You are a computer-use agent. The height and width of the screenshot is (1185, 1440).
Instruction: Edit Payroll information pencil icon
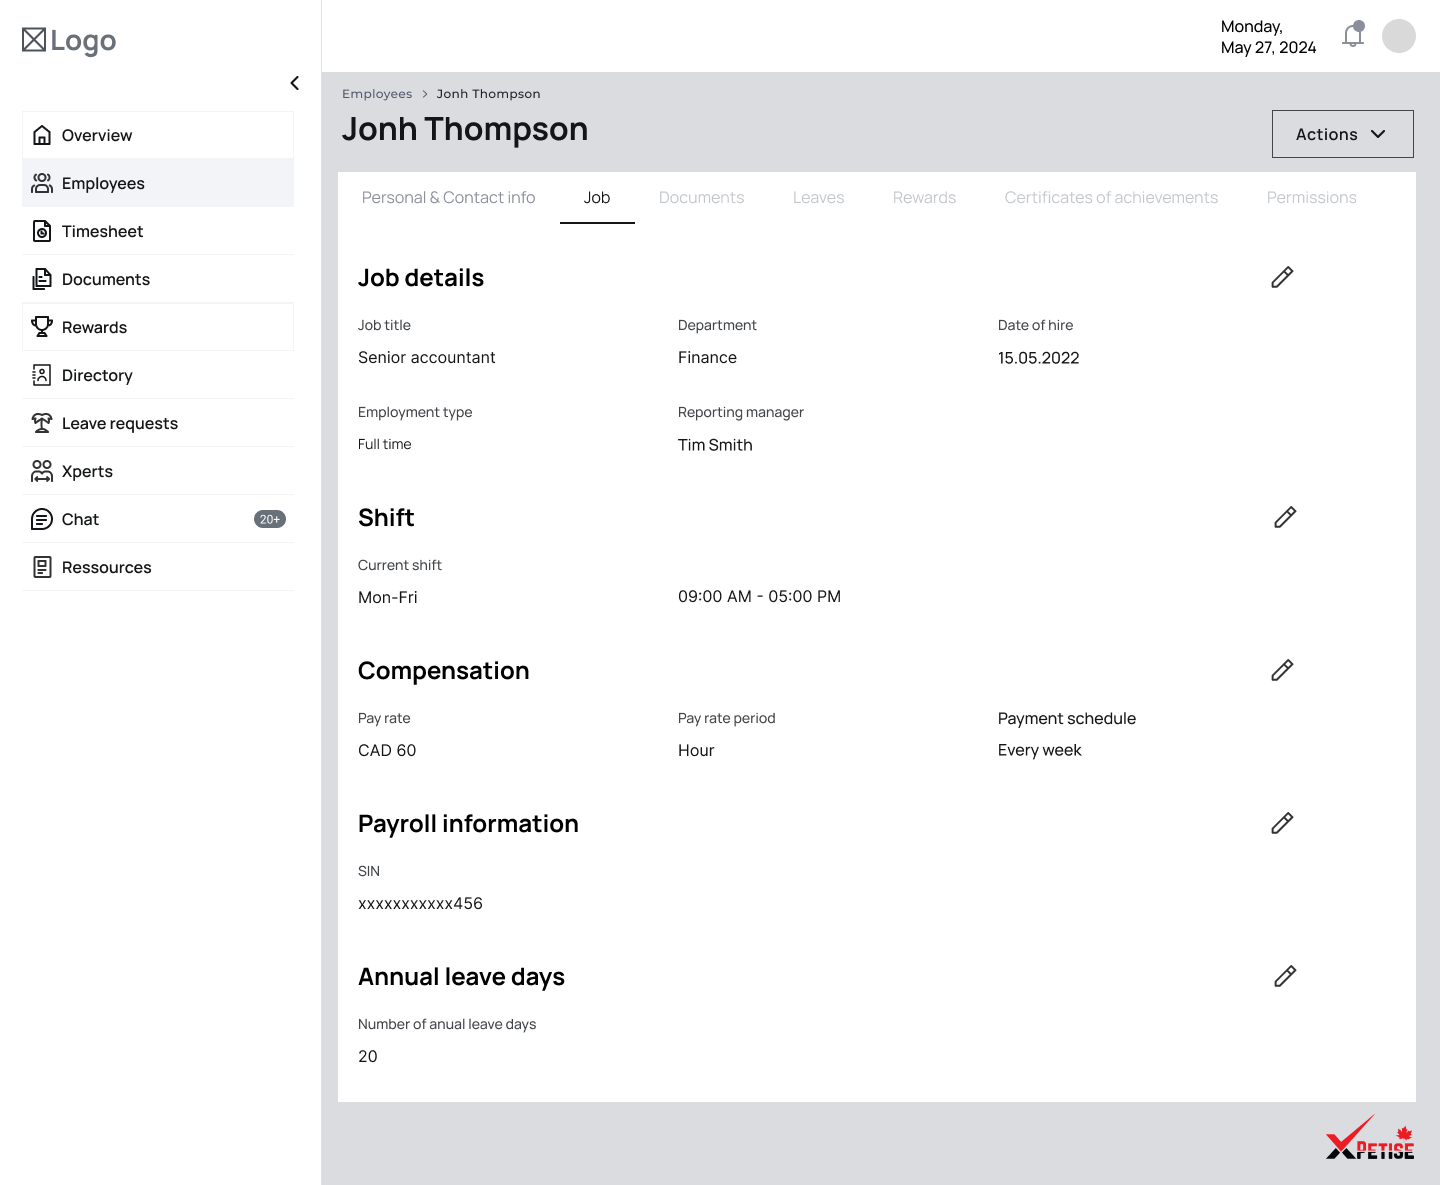pyautogui.click(x=1282, y=823)
